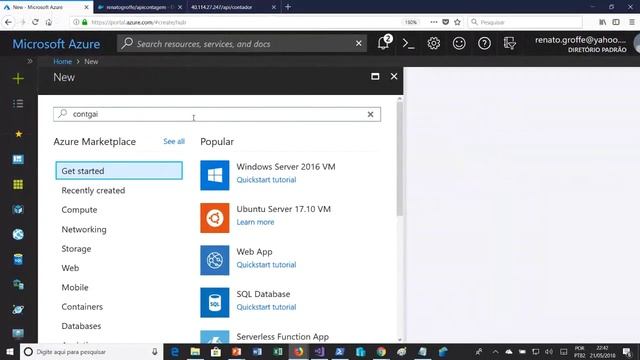Screen dimensions: 640x360
Task: Clear the top Azure search bar
Action: point(358,43)
